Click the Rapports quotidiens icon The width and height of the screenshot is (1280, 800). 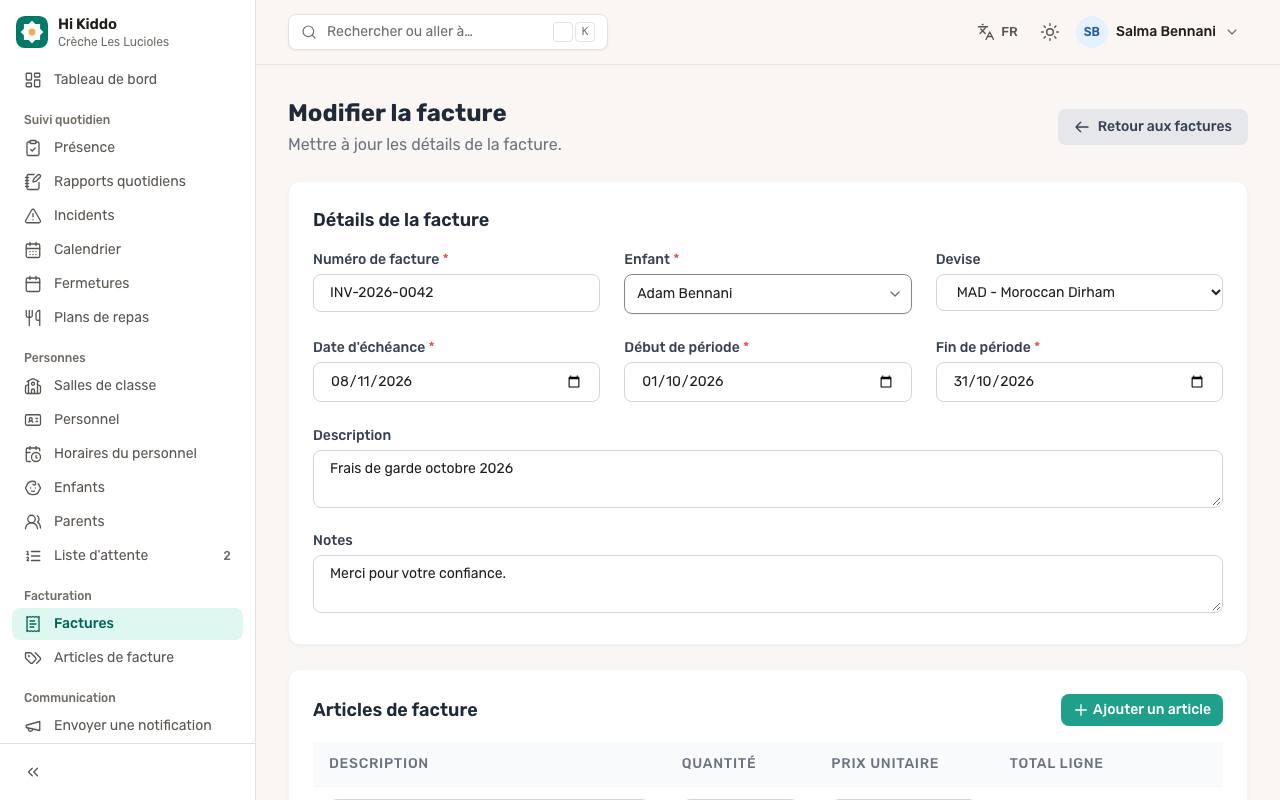33,182
